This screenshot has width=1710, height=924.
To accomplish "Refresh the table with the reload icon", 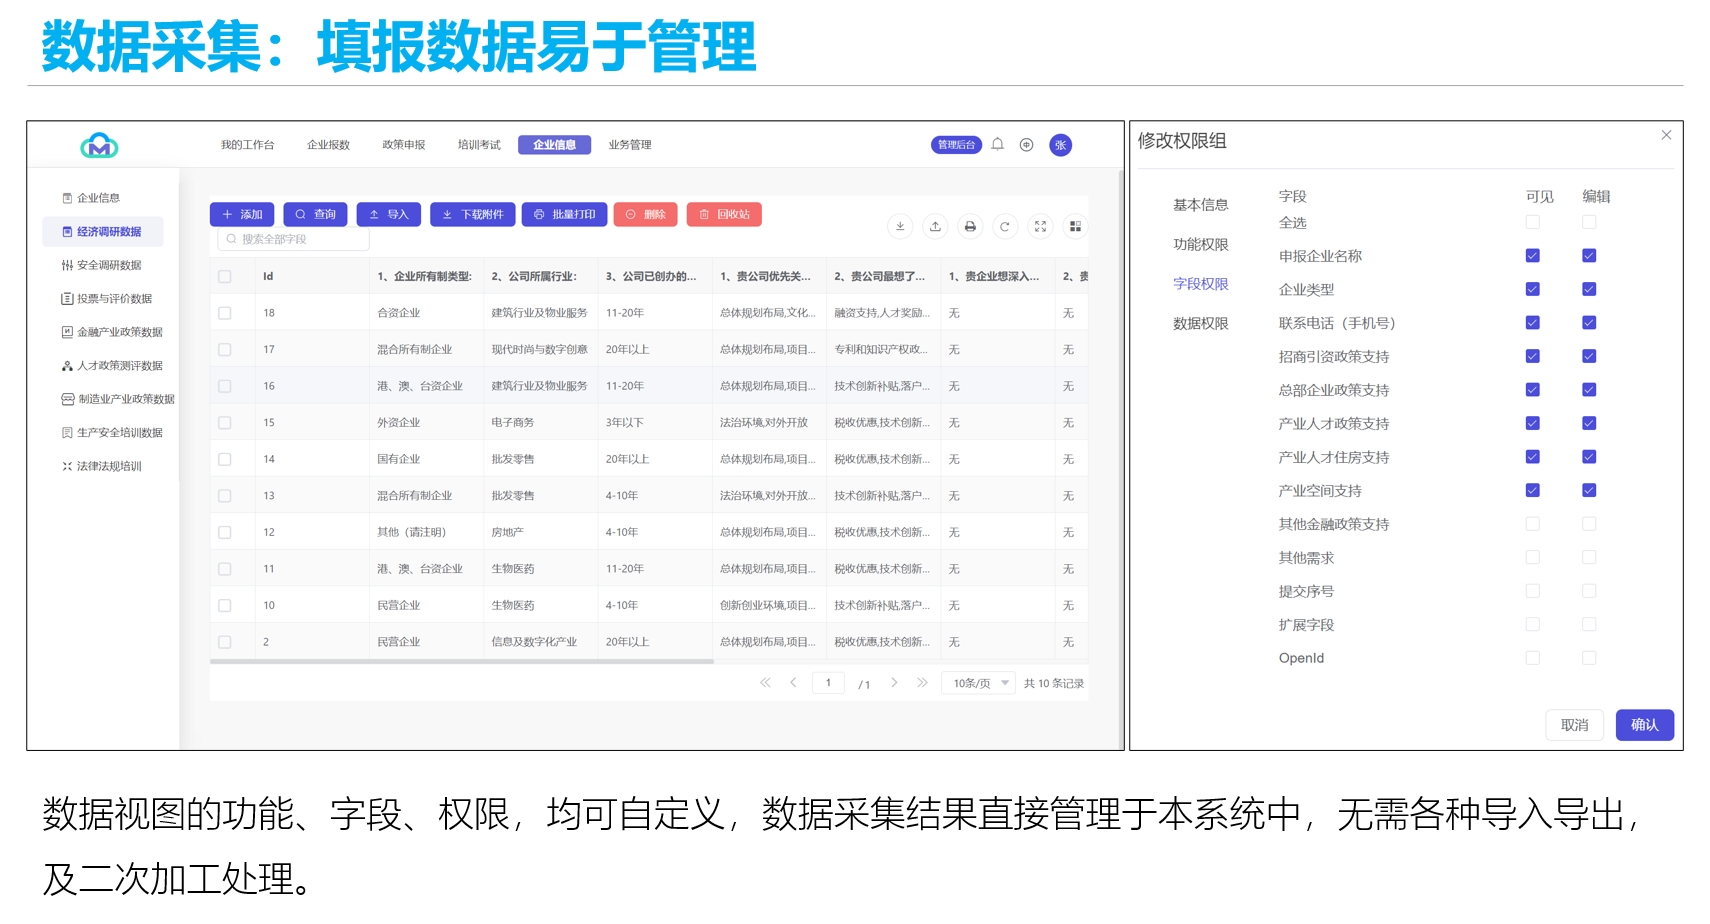I will pos(1005,227).
